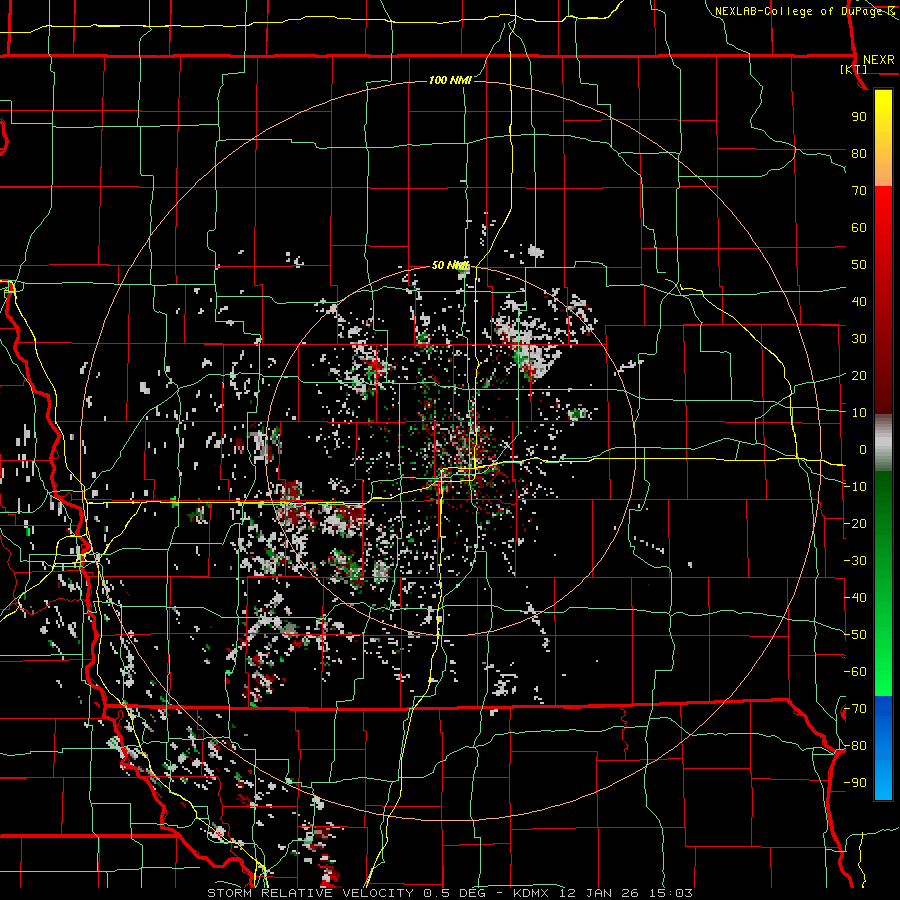Select the -70 velocity scale label
This screenshot has width=900, height=900.
tap(855, 709)
